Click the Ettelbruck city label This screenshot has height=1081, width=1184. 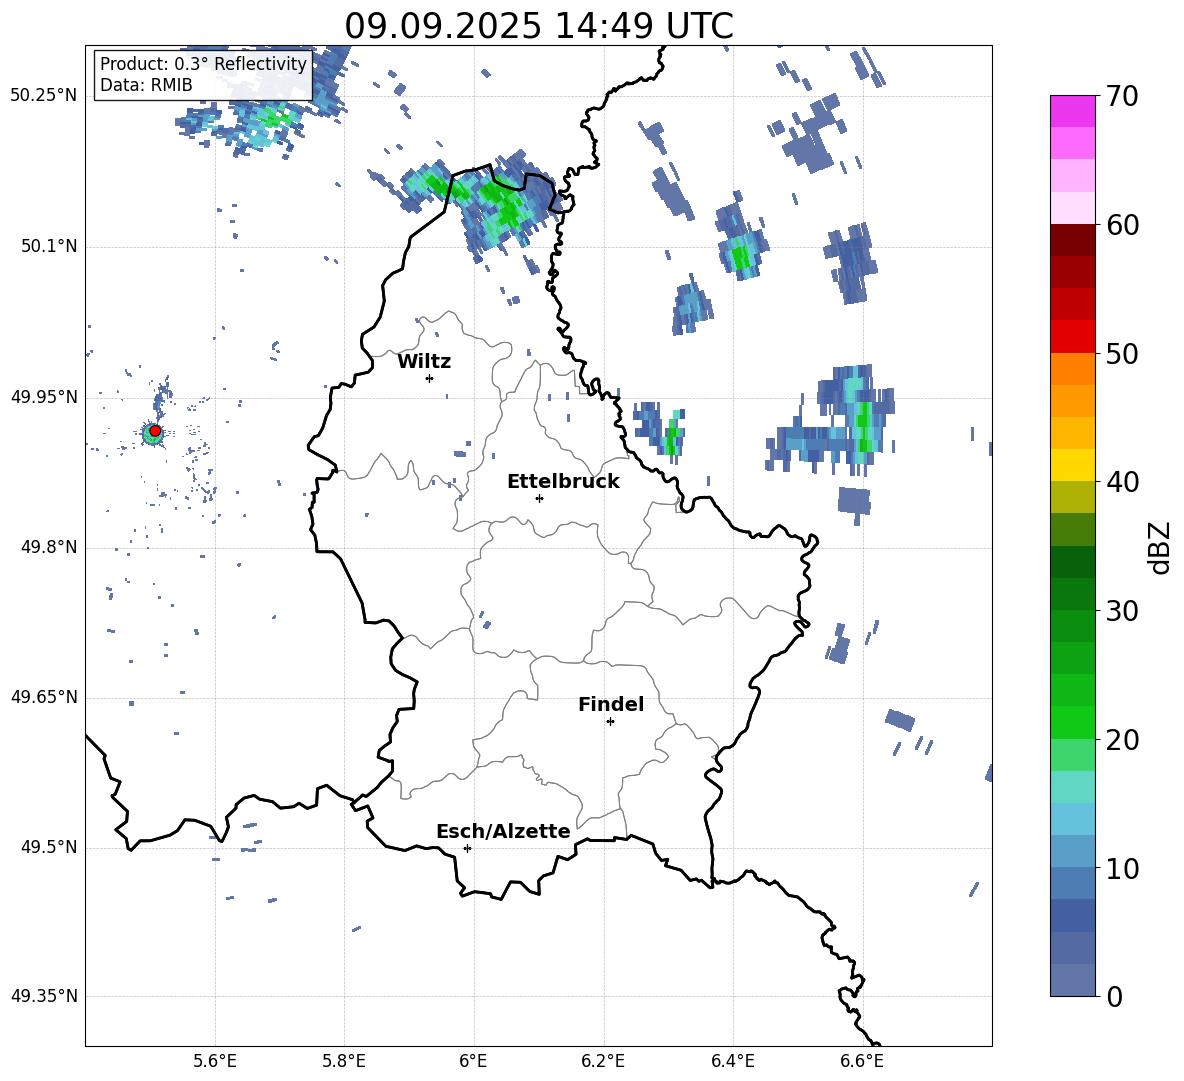[563, 482]
